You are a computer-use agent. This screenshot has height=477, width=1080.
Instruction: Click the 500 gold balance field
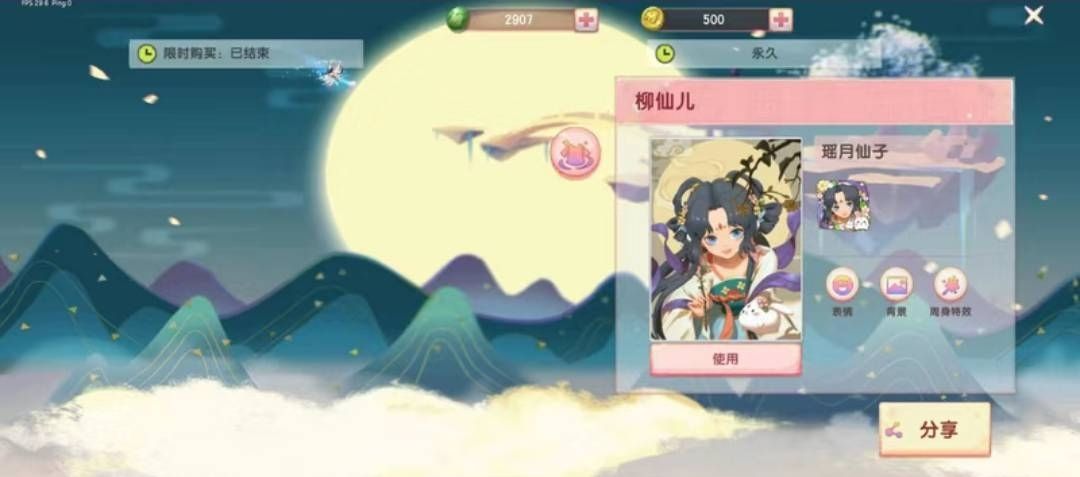click(x=715, y=20)
